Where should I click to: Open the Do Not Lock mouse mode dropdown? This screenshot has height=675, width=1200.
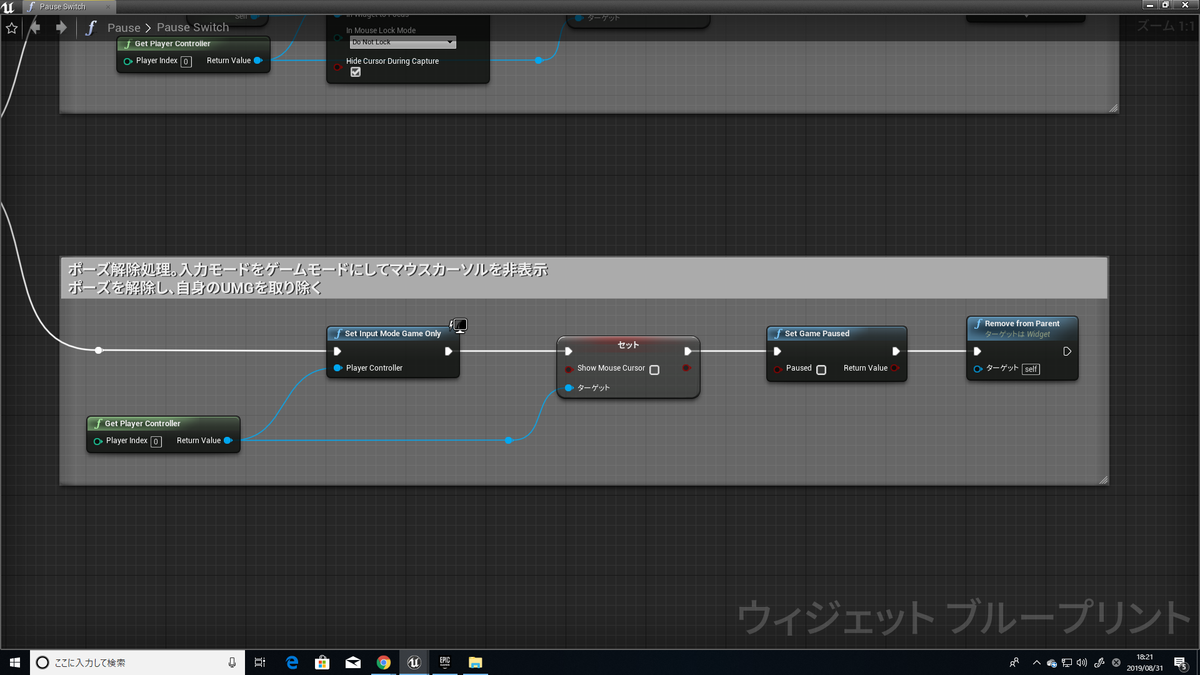404,42
